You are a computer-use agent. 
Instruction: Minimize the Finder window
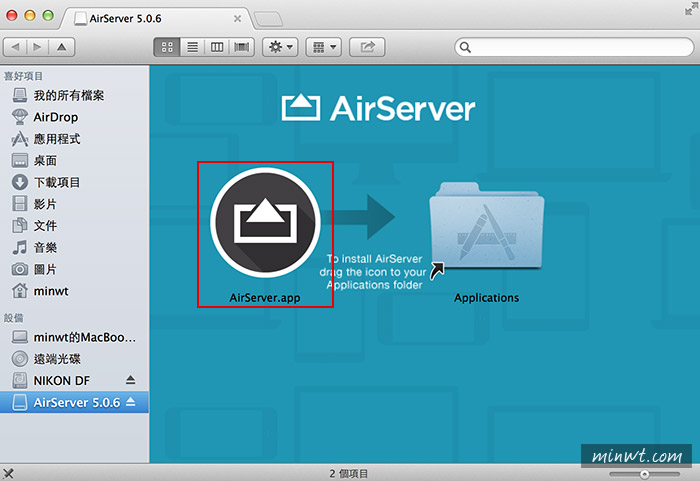coord(30,16)
